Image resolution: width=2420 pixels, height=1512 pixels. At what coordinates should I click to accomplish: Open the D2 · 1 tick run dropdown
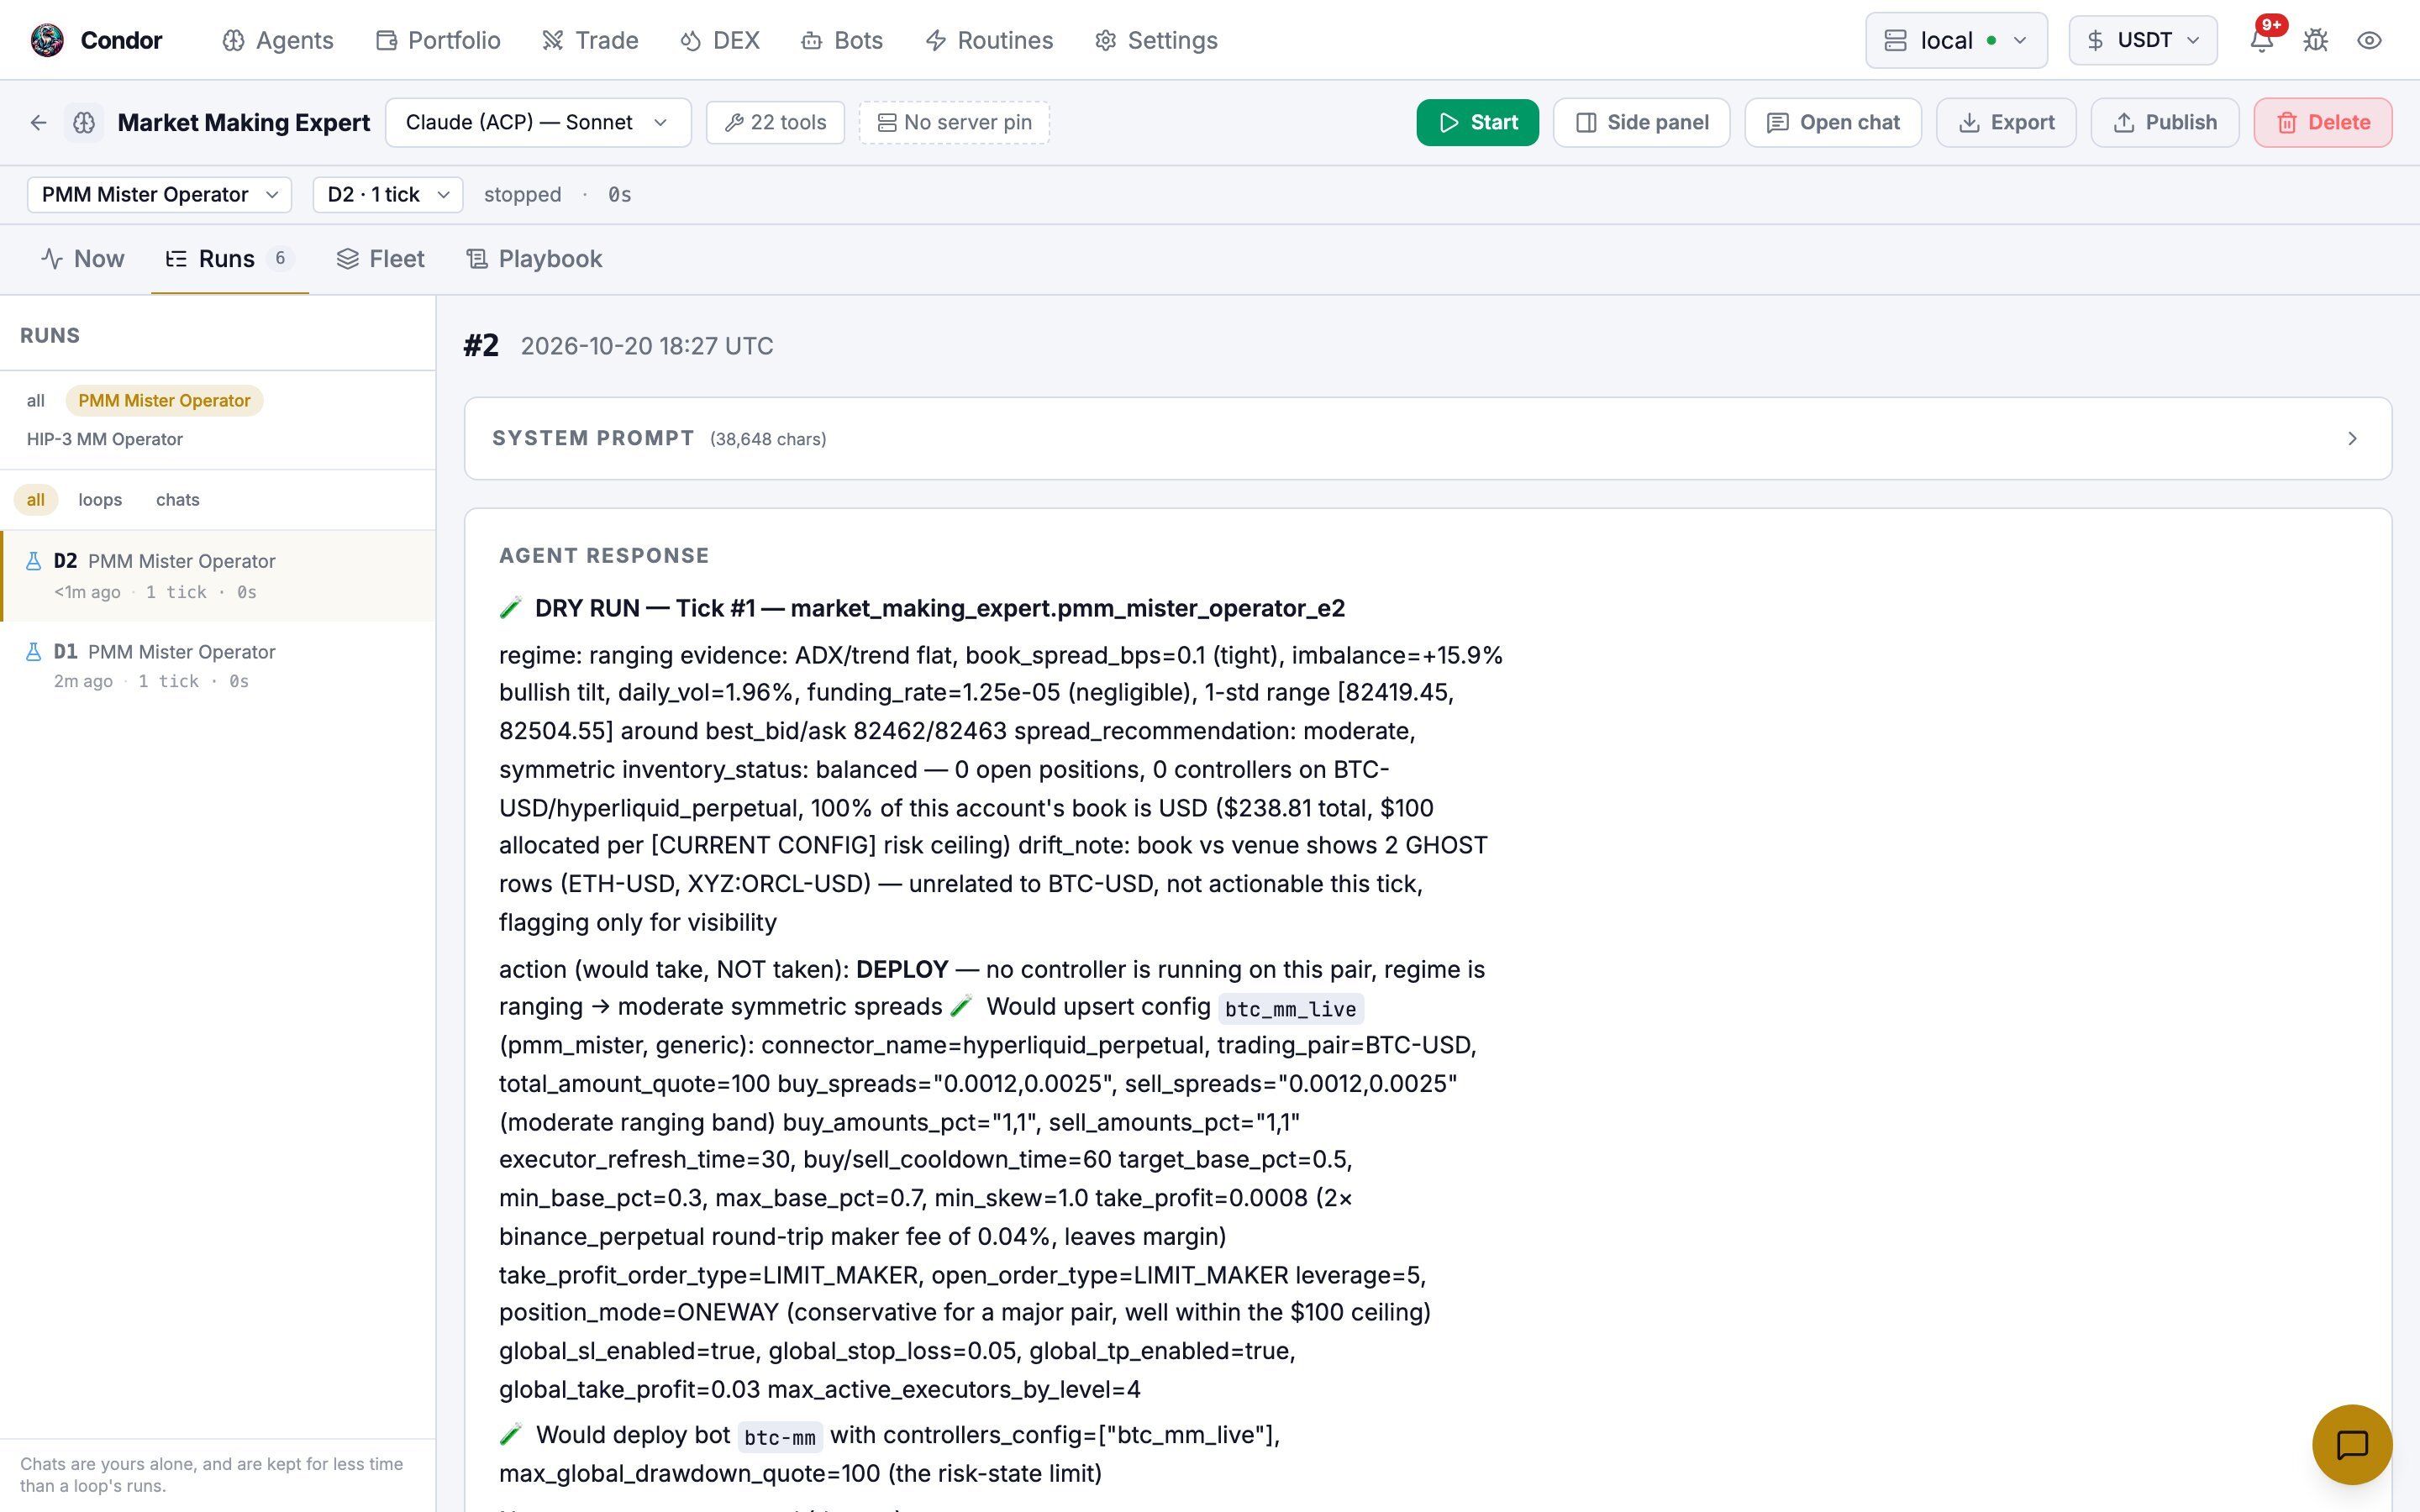[x=388, y=194]
